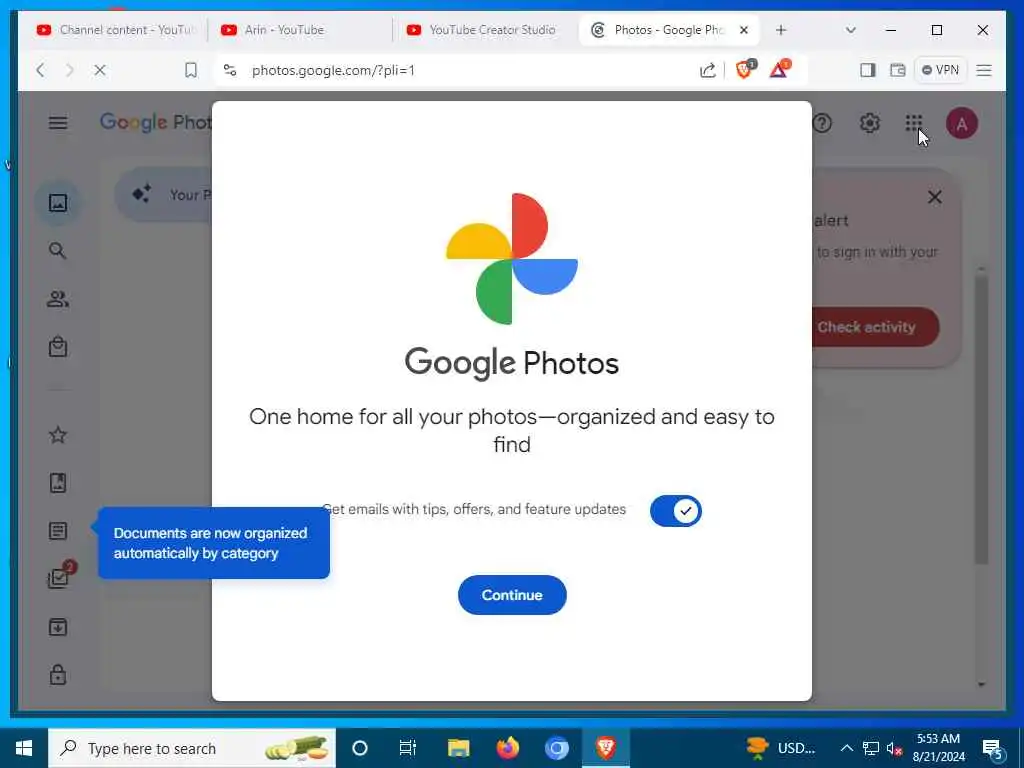The height and width of the screenshot is (768, 1024).
Task: Click the Google Photos logo in the header
Action: pos(155,122)
